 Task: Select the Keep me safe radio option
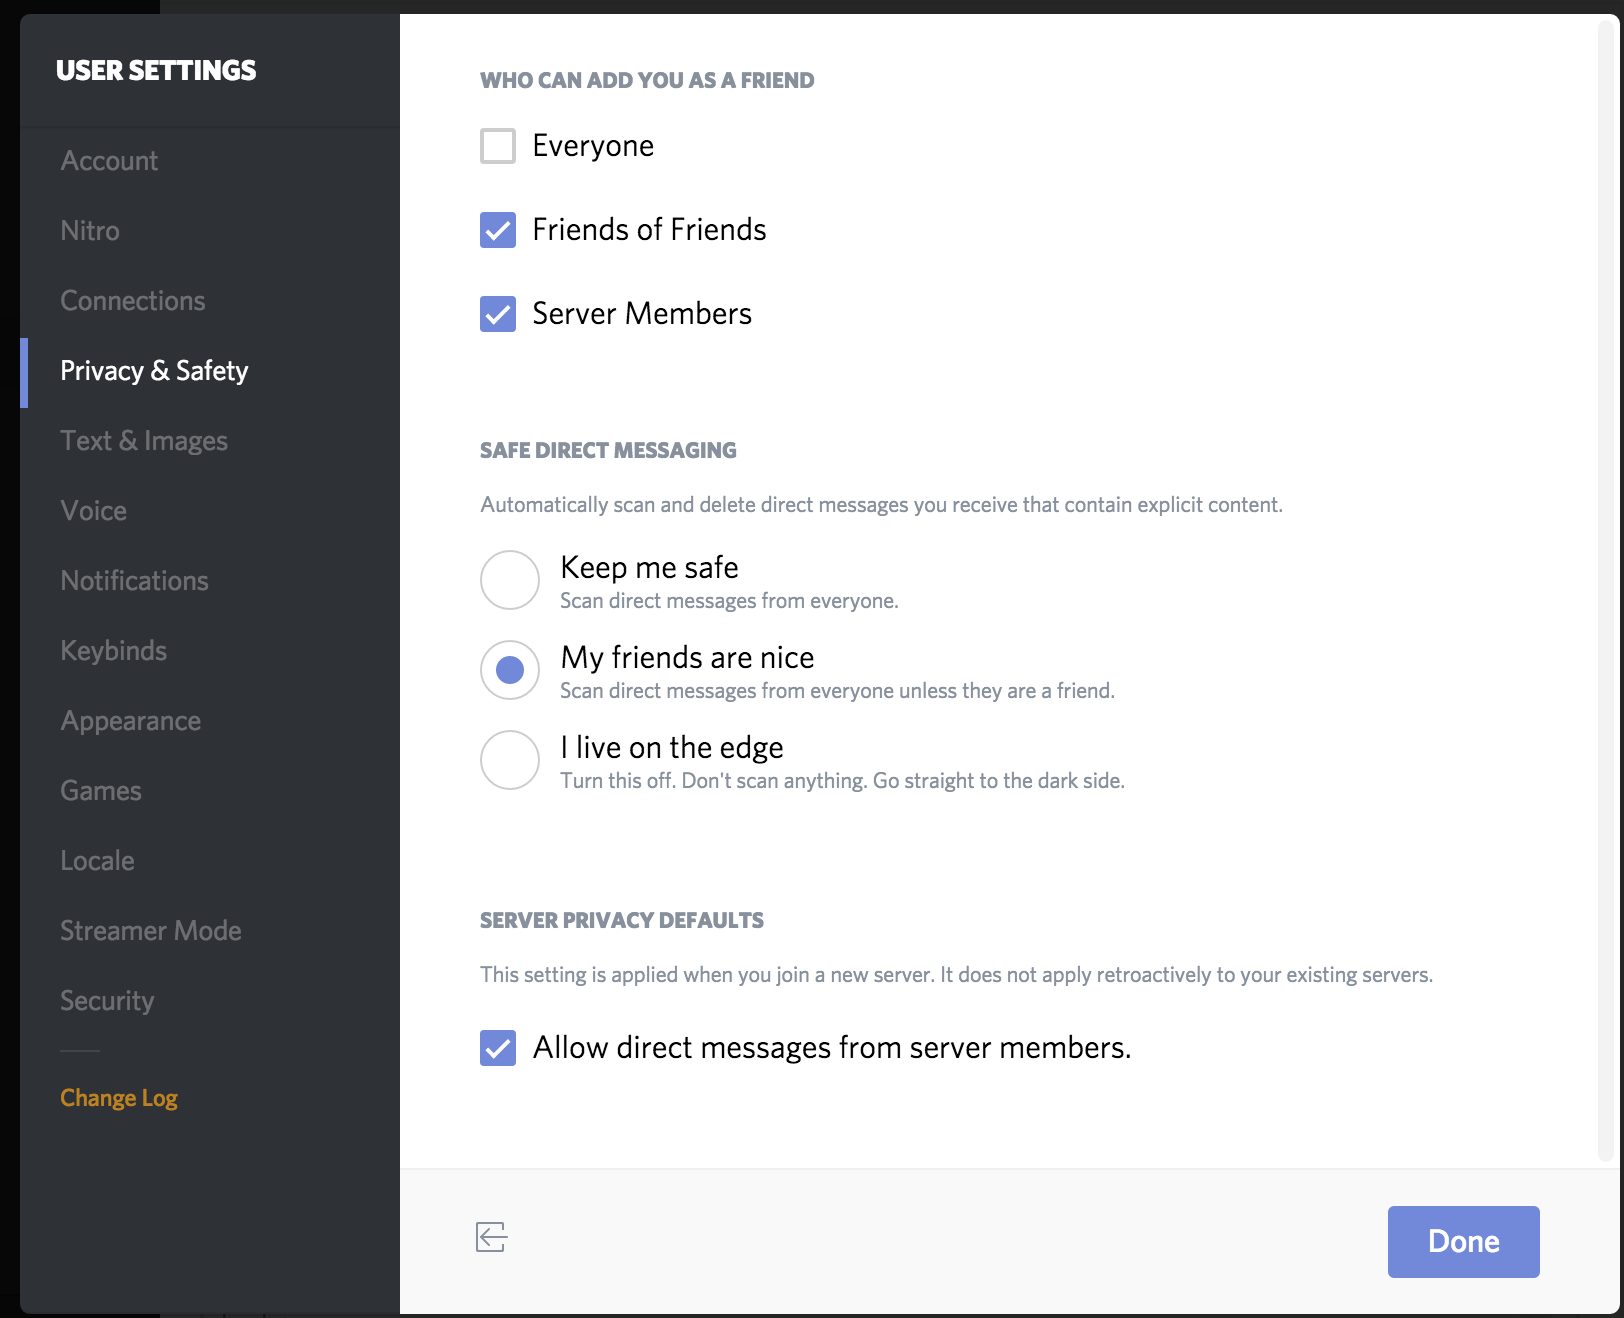click(510, 580)
